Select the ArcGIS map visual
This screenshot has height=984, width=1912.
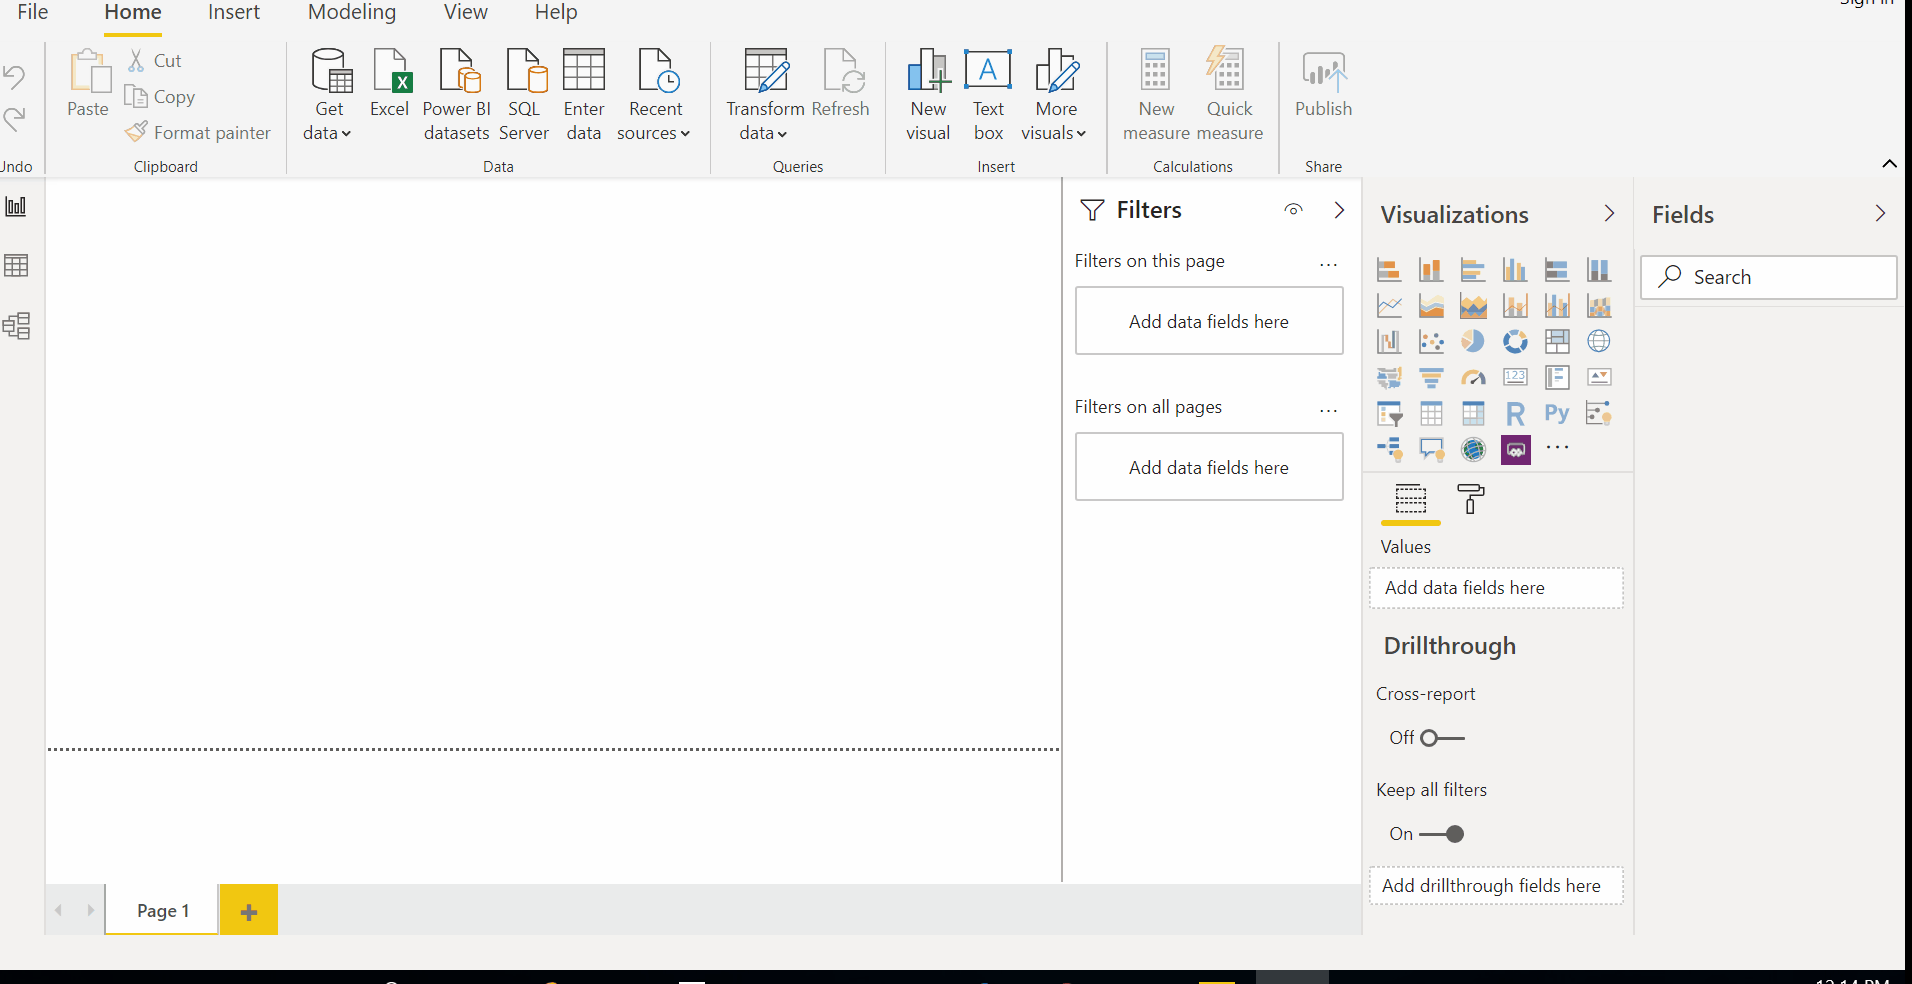[x=1473, y=449]
